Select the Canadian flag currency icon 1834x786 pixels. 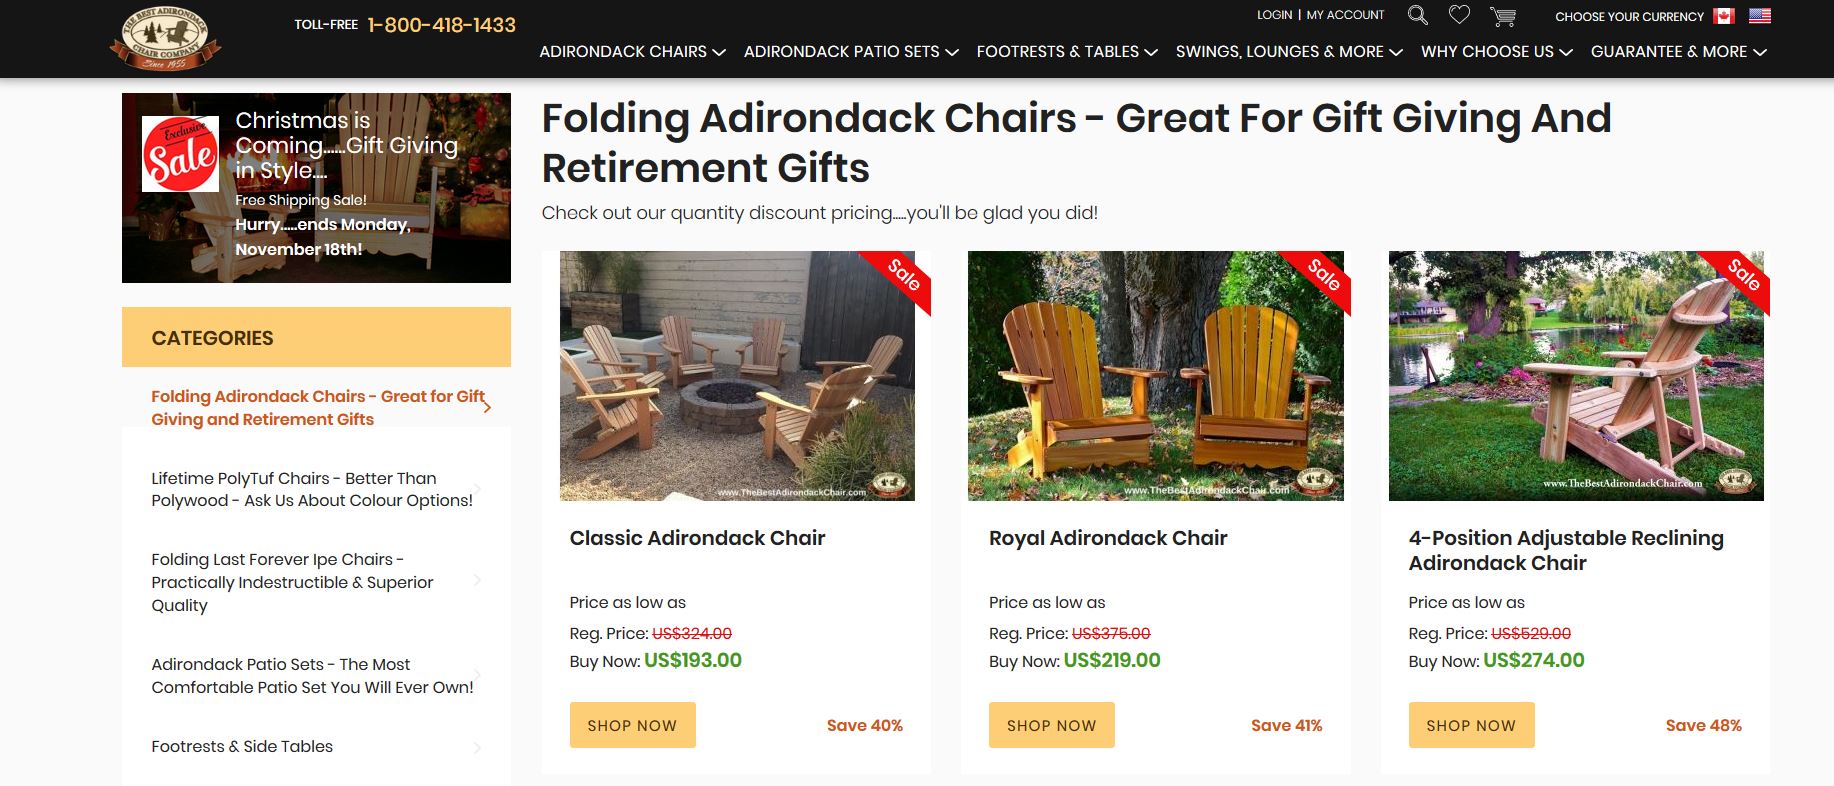click(x=1723, y=15)
